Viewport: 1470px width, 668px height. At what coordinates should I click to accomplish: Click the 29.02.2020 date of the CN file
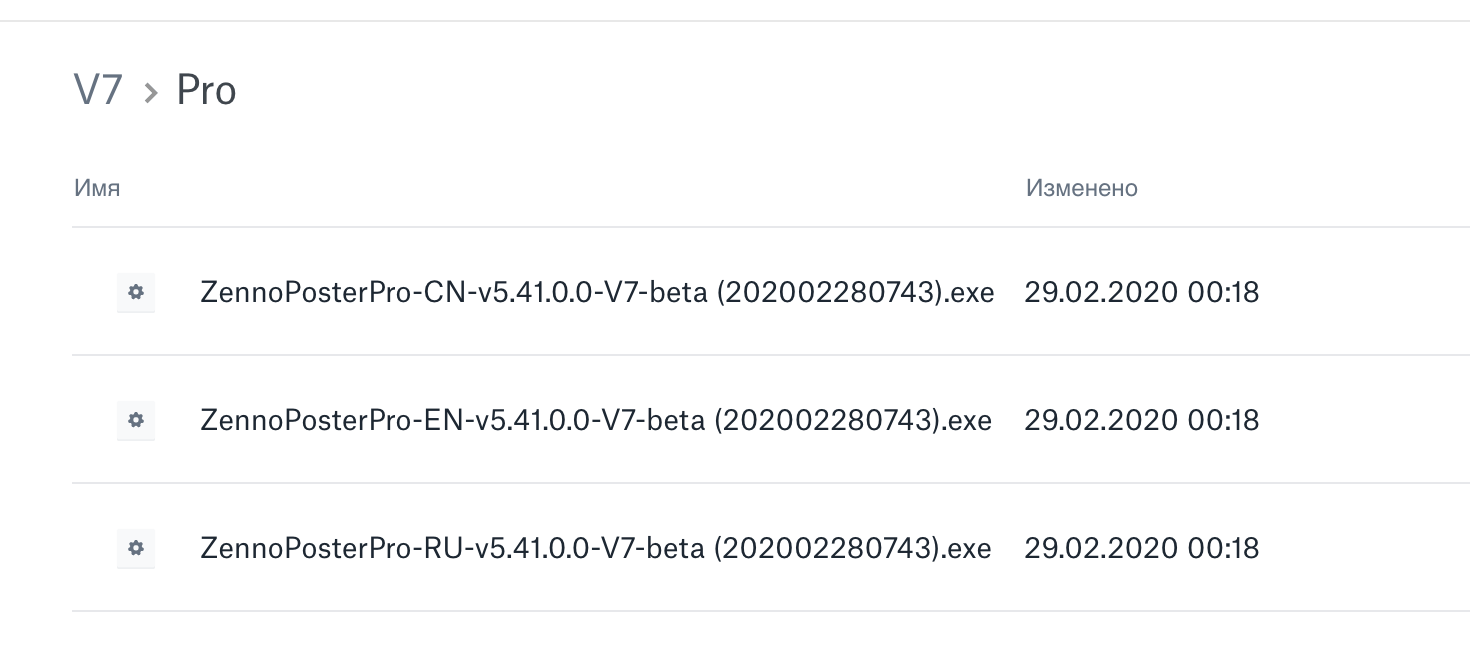tap(1100, 293)
